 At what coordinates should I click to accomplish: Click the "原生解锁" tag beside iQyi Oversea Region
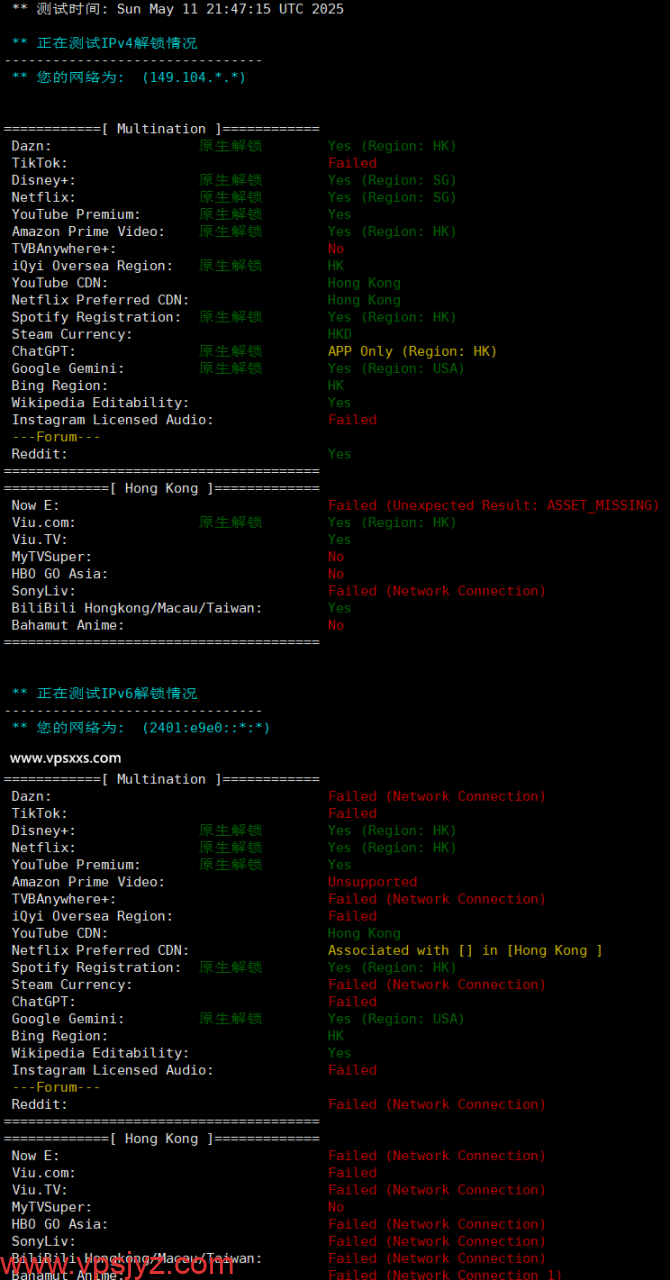click(x=230, y=265)
